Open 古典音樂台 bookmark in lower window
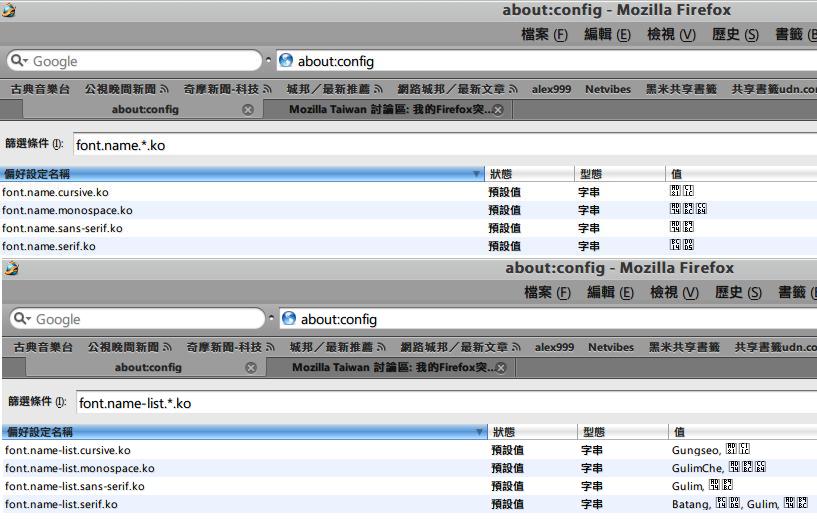Viewport: 817px width, 519px height. click(x=43, y=347)
